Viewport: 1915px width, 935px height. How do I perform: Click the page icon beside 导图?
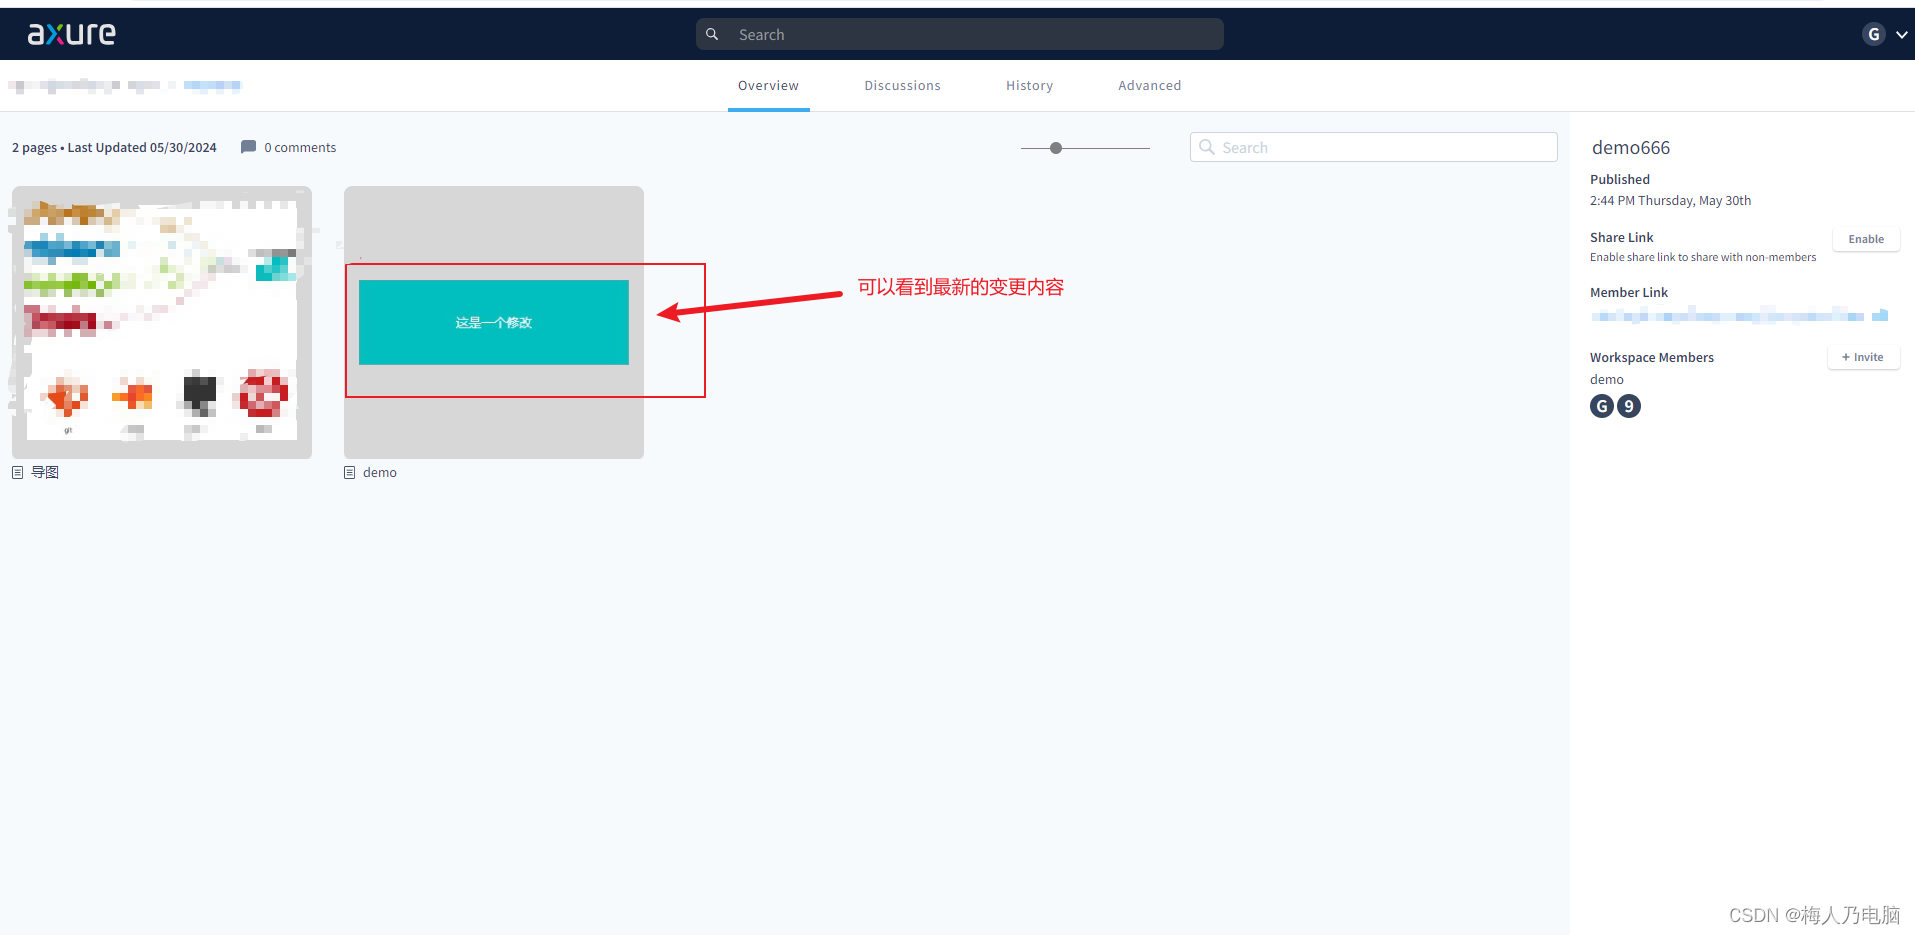click(18, 472)
